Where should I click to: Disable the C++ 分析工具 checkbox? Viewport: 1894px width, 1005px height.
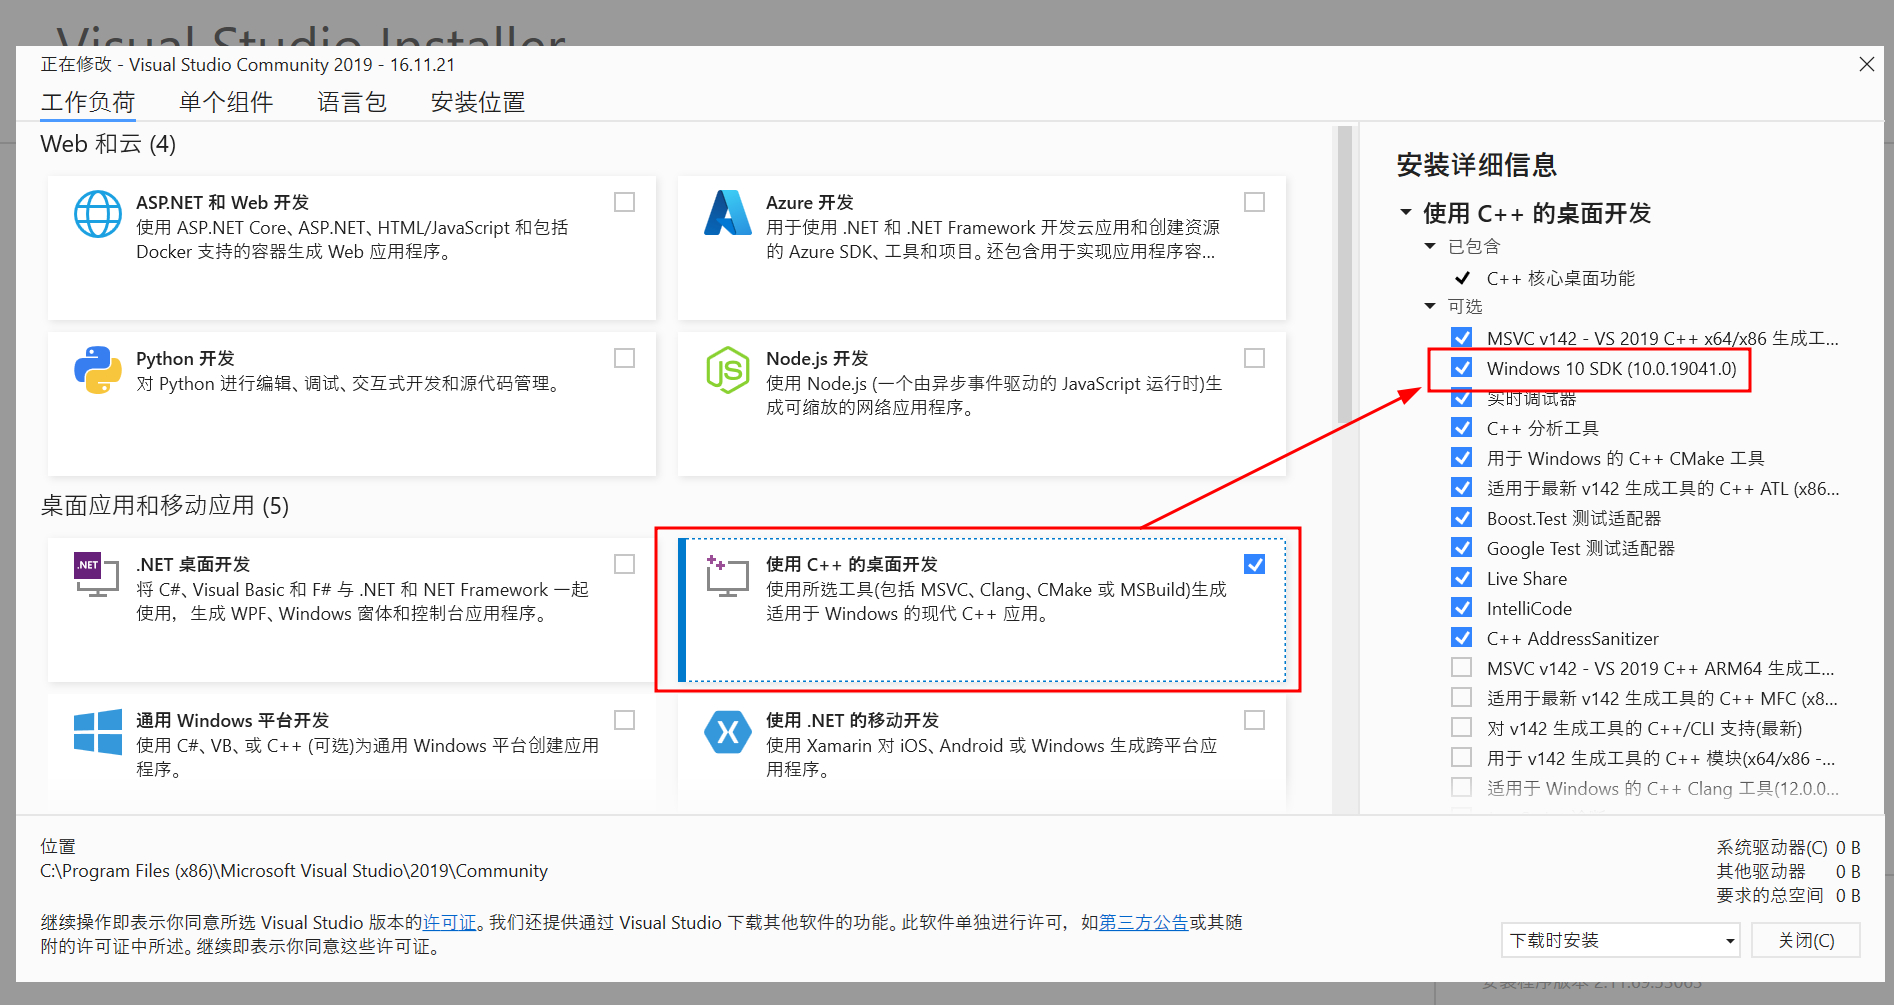[x=1462, y=428]
